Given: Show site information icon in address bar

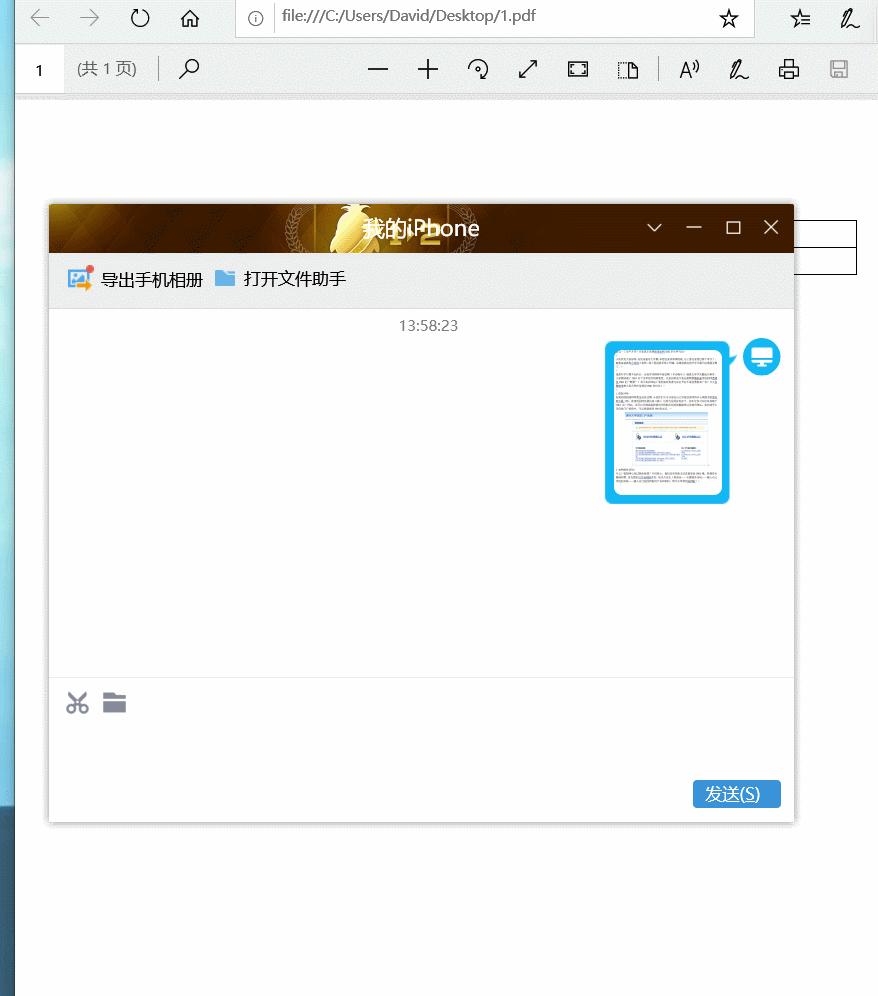Looking at the screenshot, I should click(x=255, y=18).
